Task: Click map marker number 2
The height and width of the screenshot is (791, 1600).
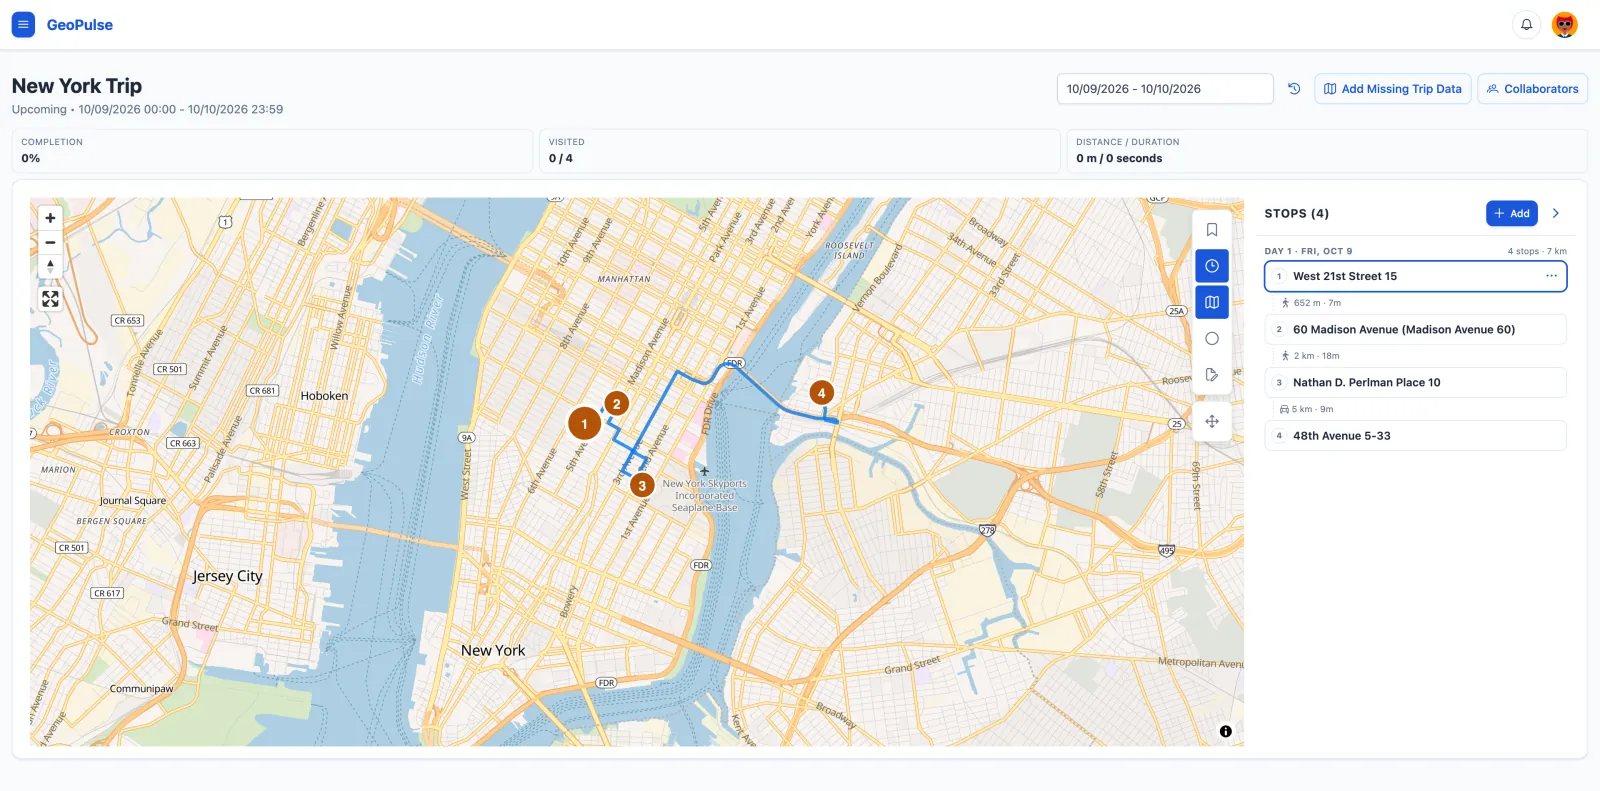Action: coord(617,404)
